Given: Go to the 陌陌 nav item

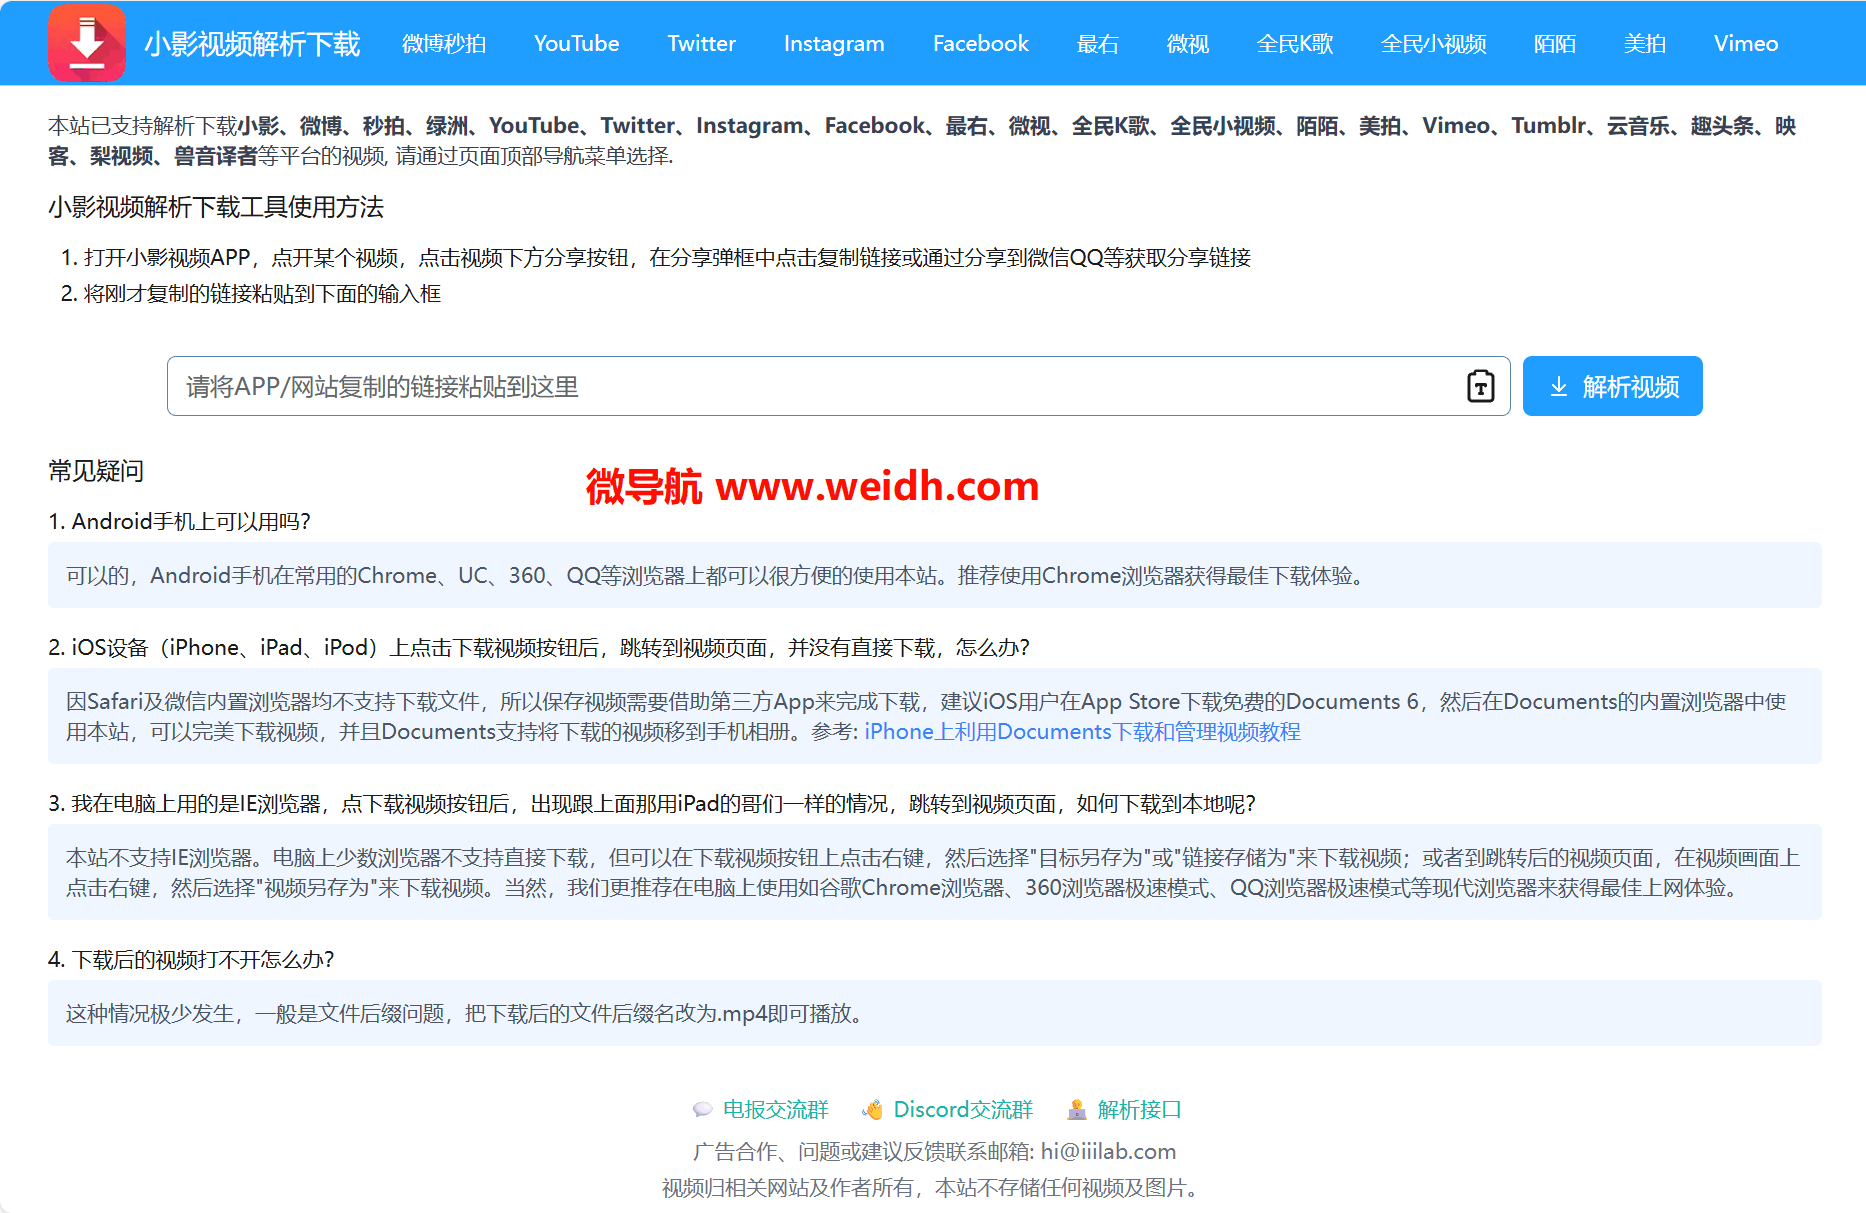Looking at the screenshot, I should click(1555, 44).
